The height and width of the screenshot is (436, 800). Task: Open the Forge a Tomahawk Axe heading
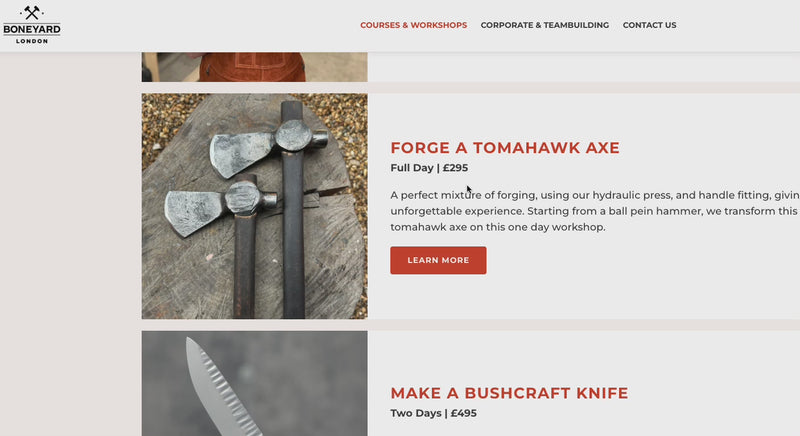(x=505, y=148)
